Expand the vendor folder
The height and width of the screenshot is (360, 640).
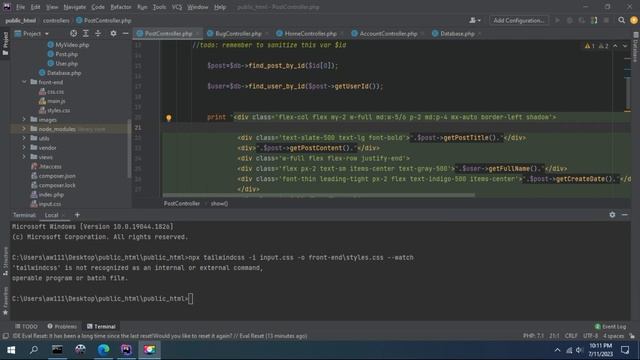pos(24,148)
